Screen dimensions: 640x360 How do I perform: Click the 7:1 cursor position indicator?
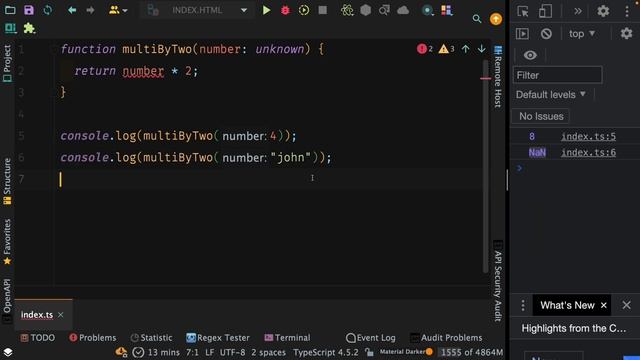coord(192,352)
